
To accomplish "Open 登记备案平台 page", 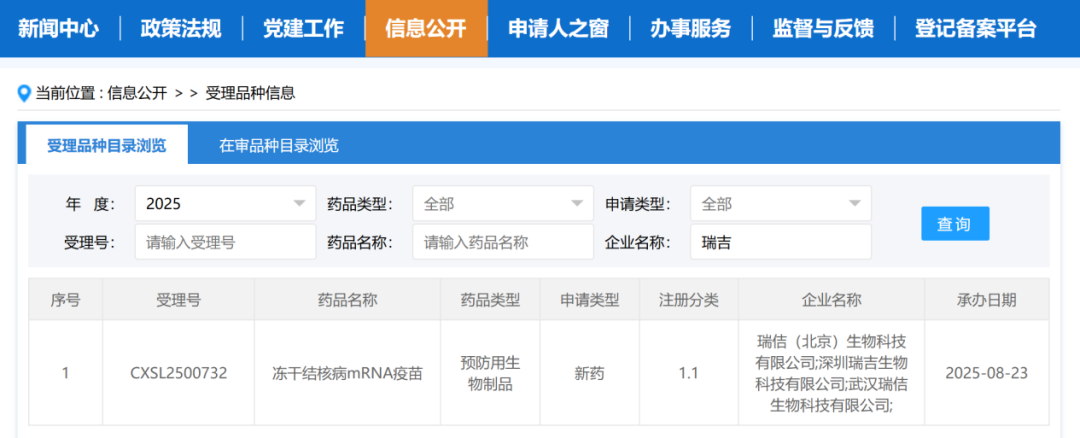I will (x=975, y=28).
